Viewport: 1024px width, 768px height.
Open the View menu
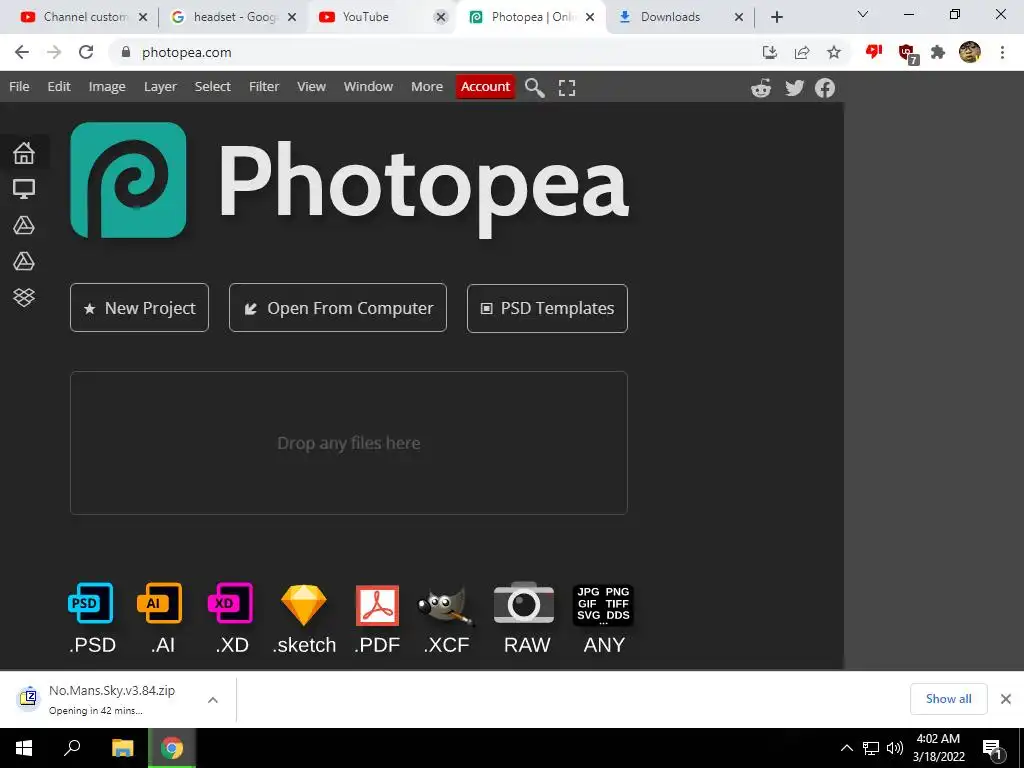312,86
